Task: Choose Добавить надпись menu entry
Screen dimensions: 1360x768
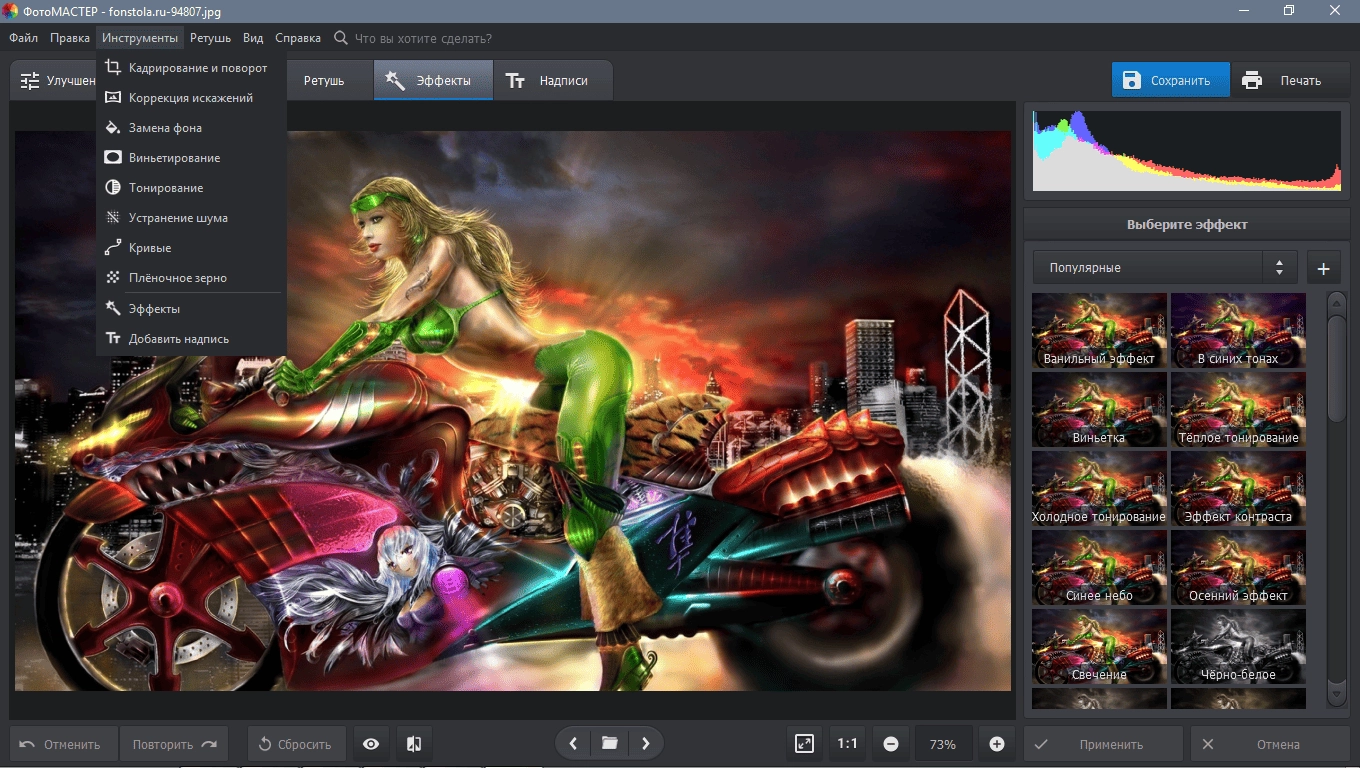Action: [191, 339]
